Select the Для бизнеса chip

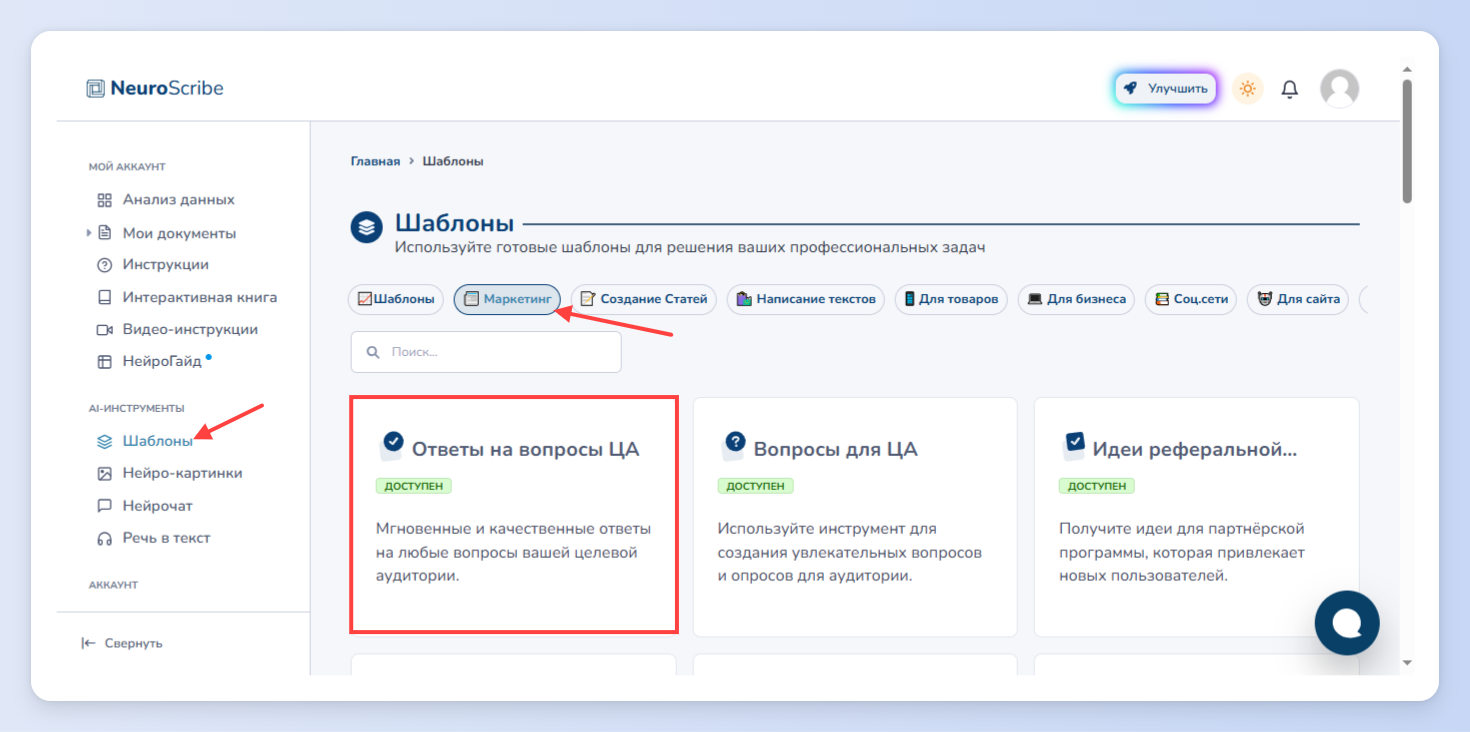click(x=1076, y=299)
